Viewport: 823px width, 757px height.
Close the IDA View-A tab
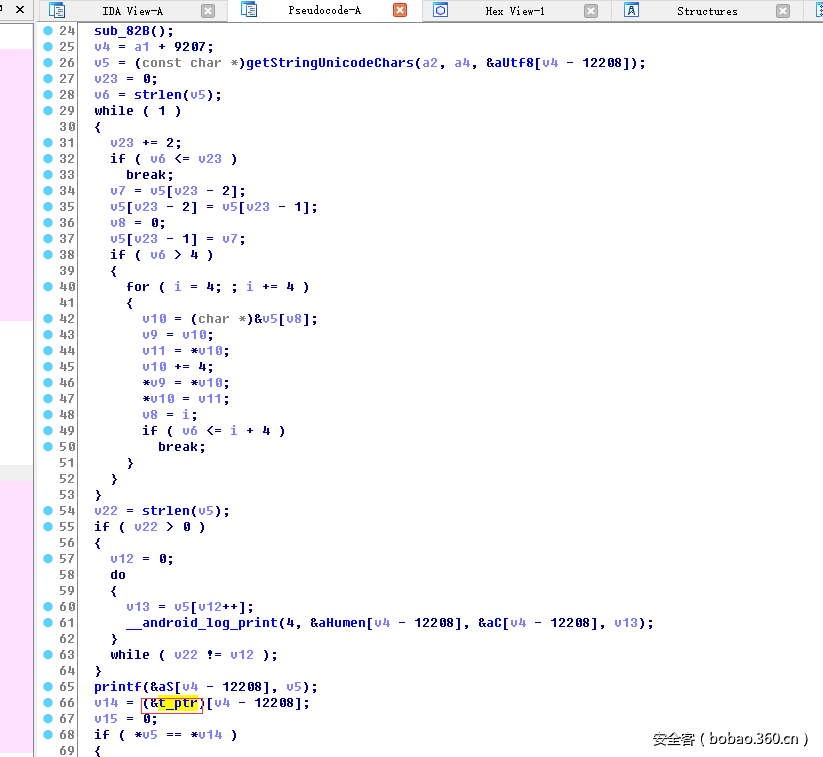208,11
